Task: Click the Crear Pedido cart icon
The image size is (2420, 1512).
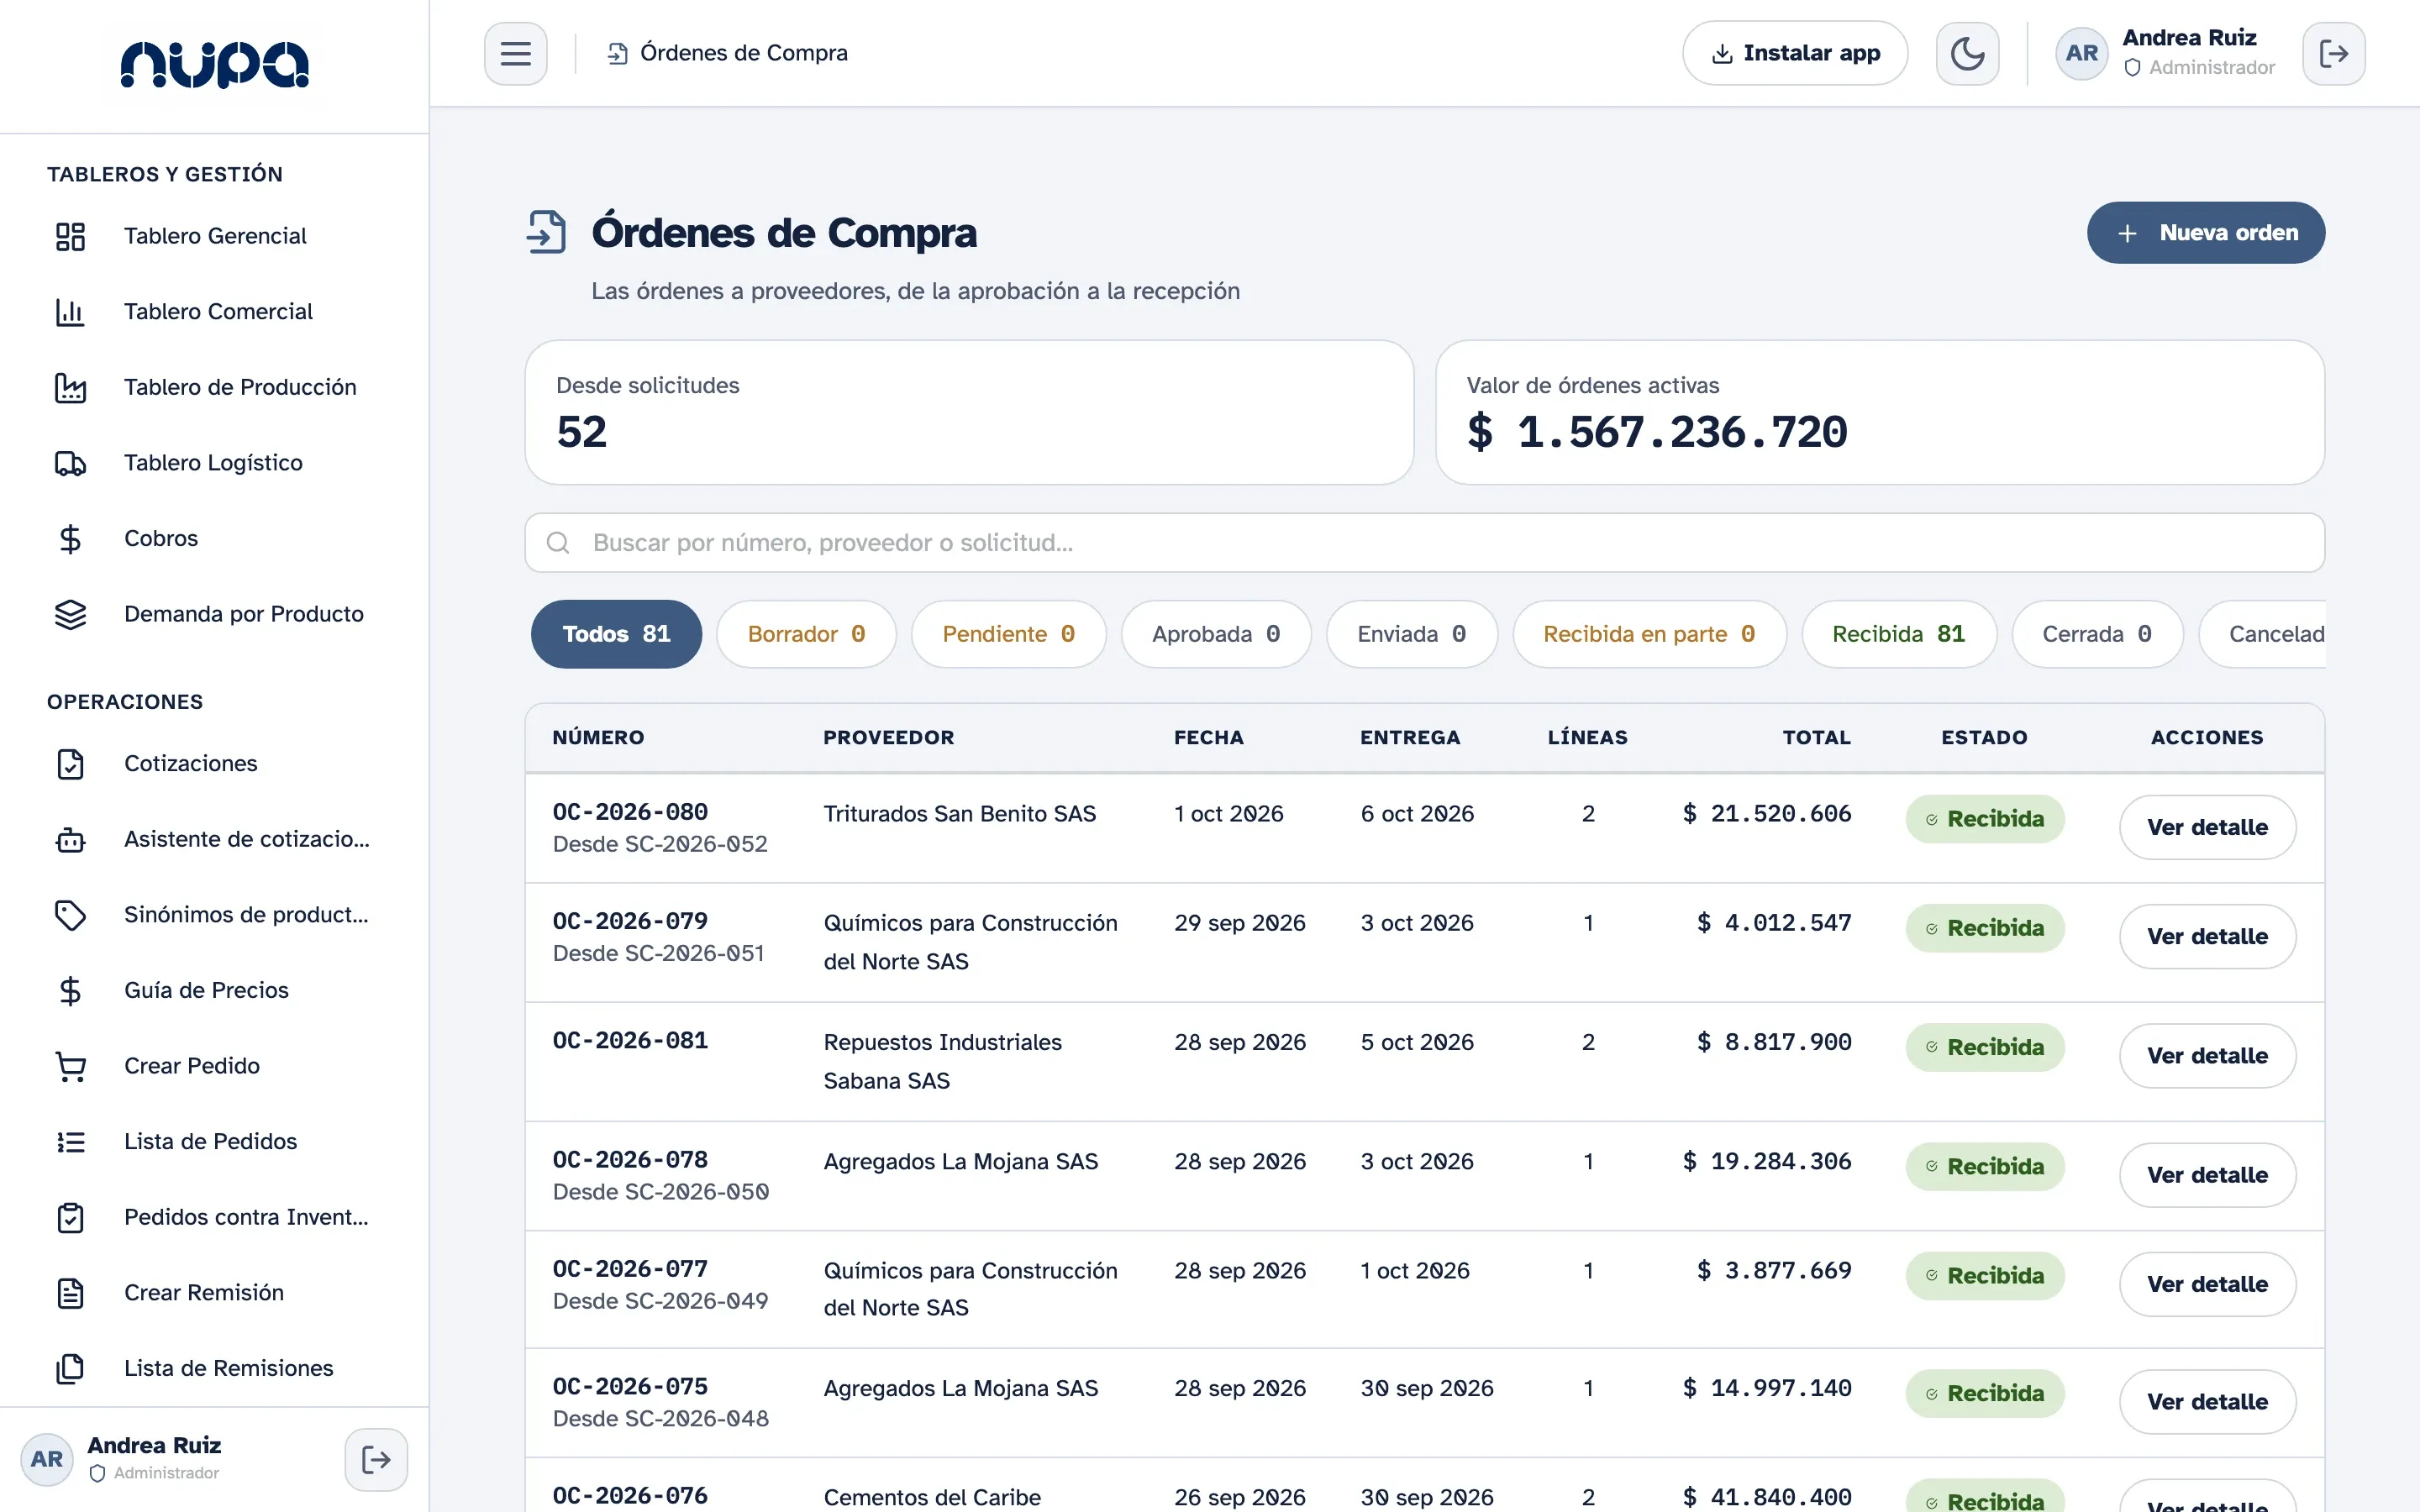Action: point(70,1066)
